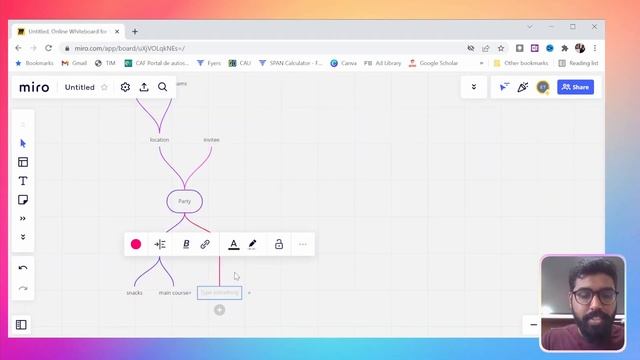Select the snacks node
This screenshot has width=640, height=360.
point(134,293)
